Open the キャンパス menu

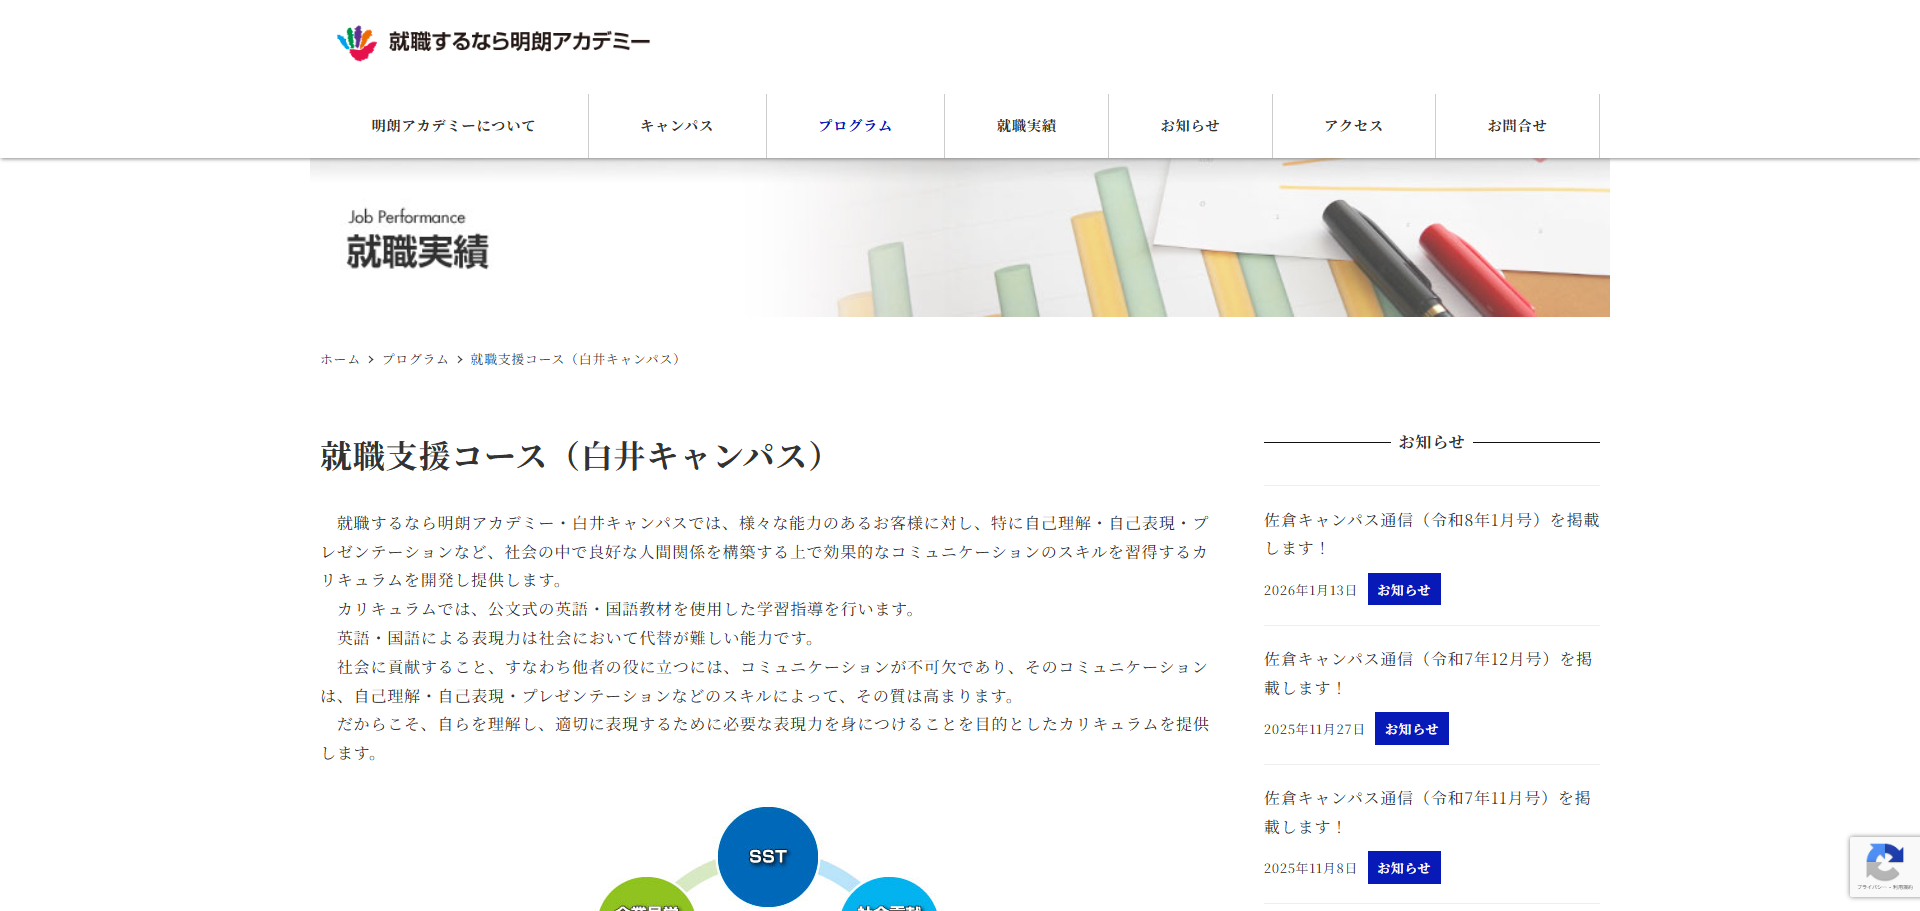pyautogui.click(x=677, y=125)
